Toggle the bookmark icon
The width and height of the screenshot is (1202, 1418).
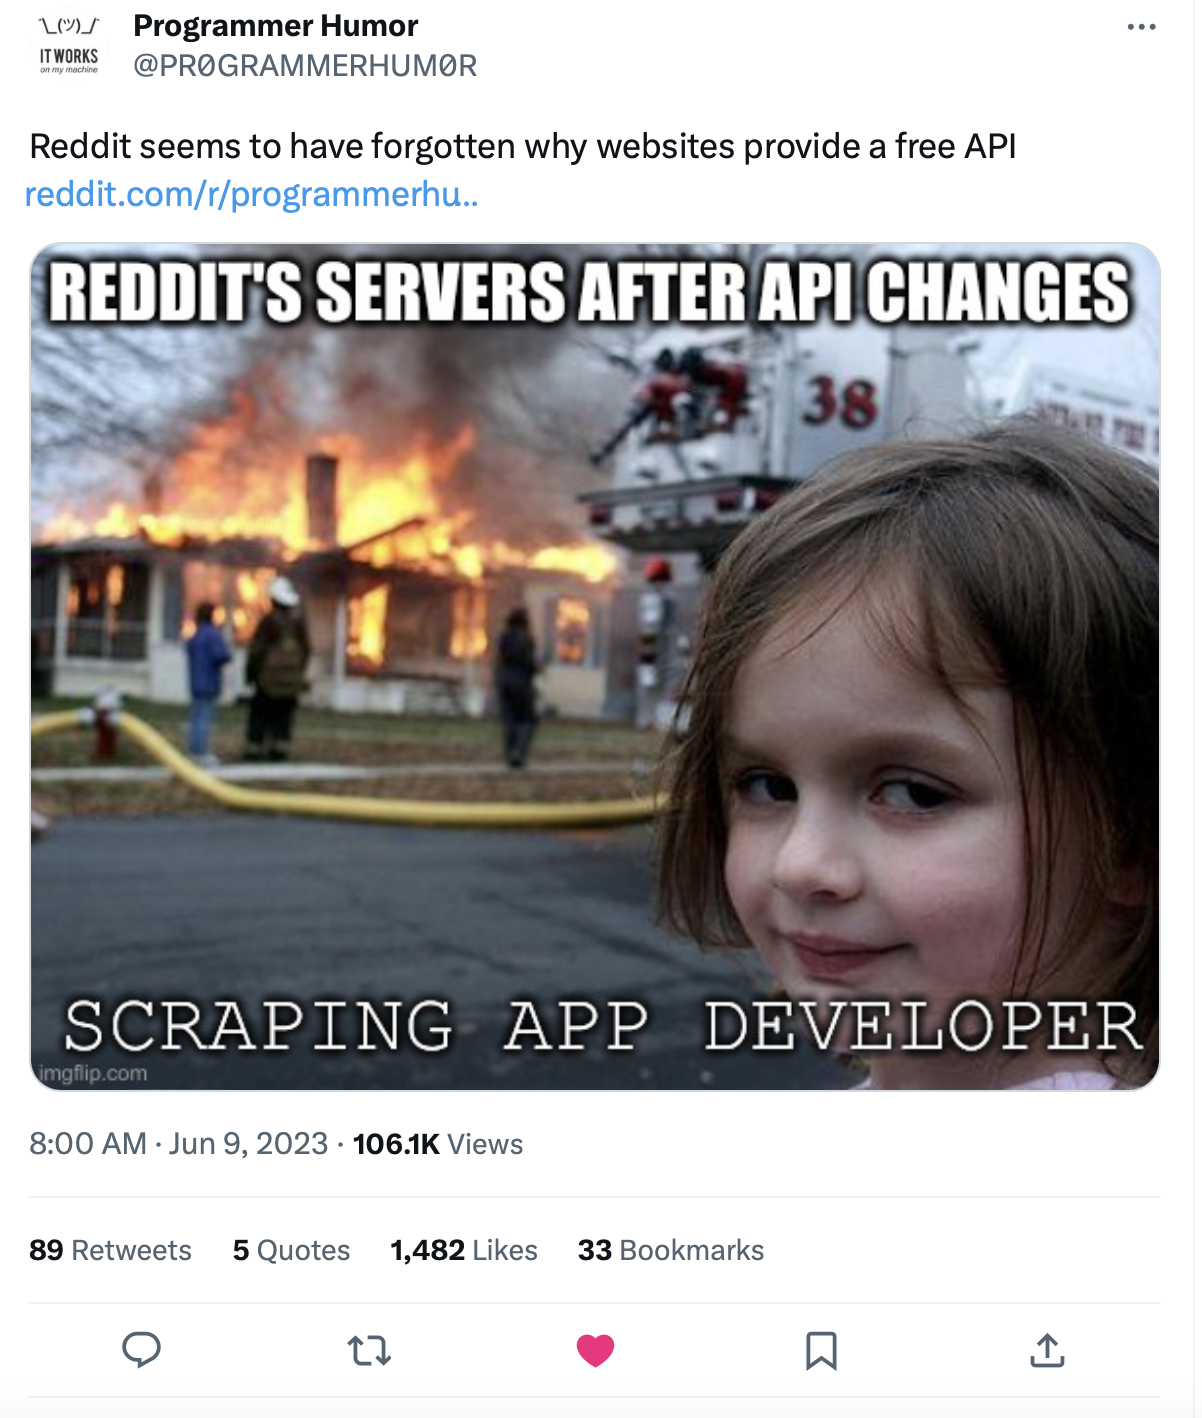click(821, 1351)
